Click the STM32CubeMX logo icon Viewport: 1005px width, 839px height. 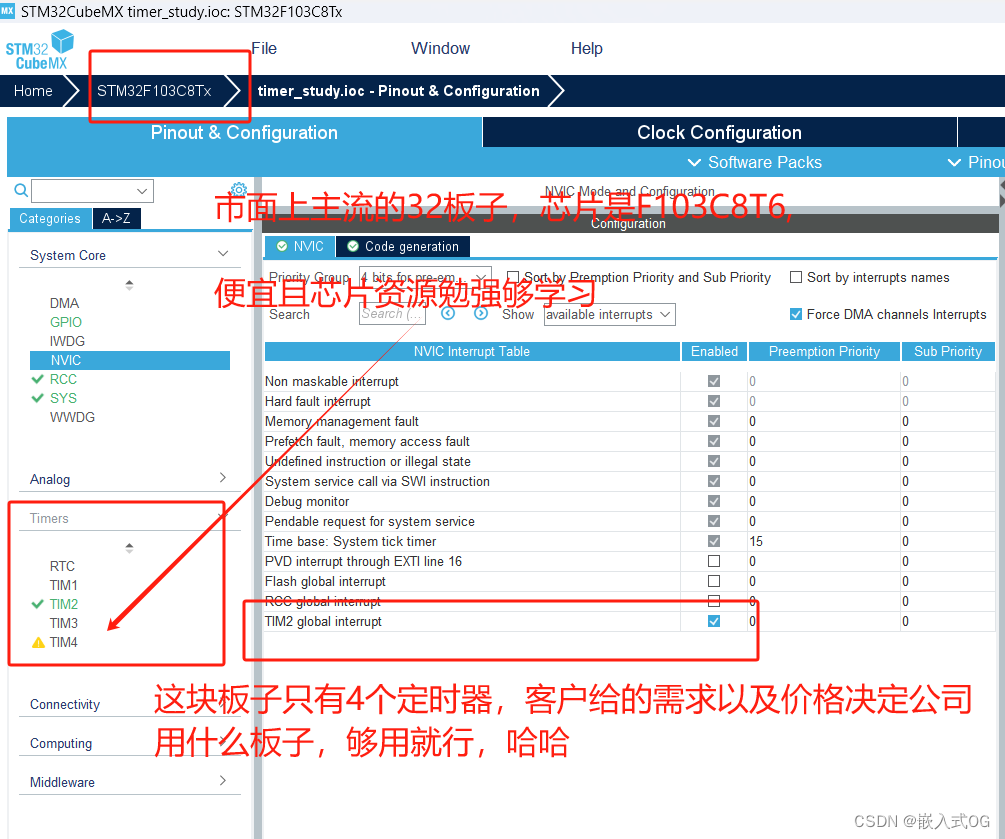40,49
